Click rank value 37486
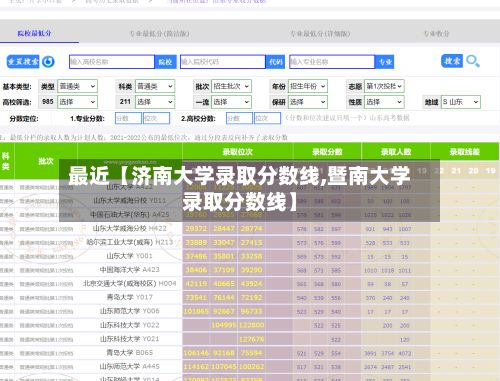The width and height of the screenshot is (500, 381). click(196, 256)
